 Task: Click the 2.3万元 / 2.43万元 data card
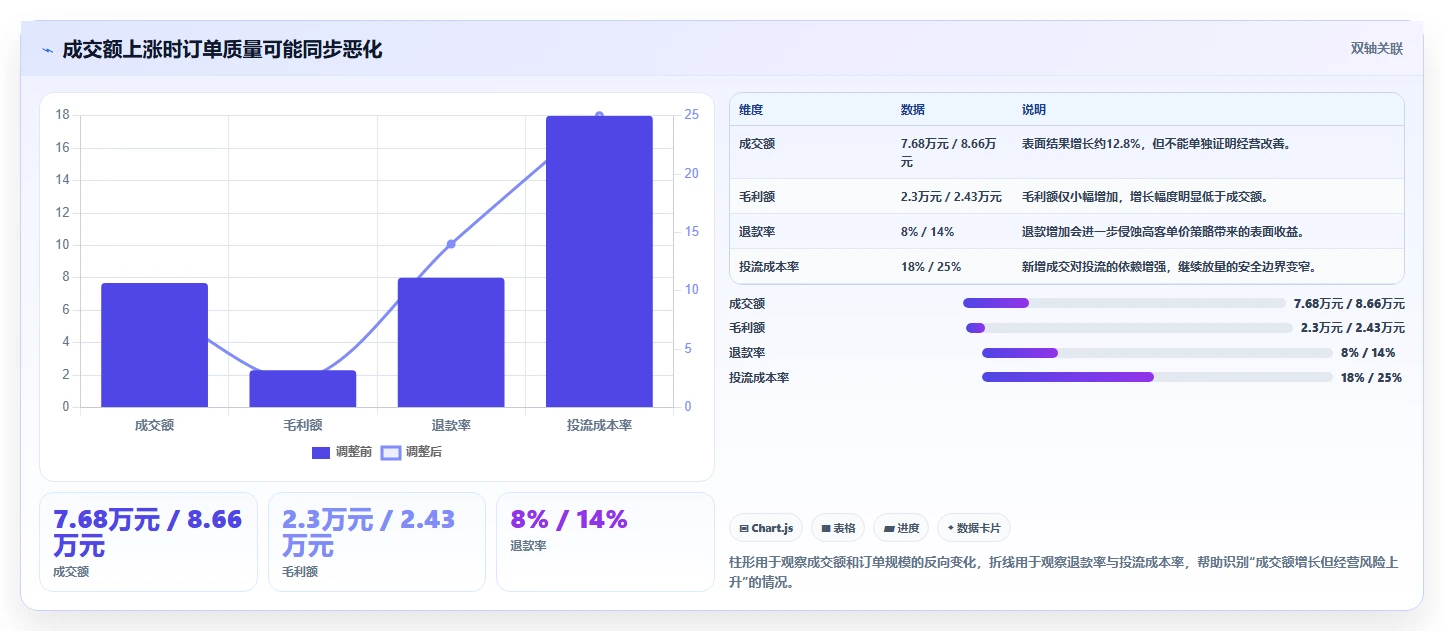click(377, 542)
